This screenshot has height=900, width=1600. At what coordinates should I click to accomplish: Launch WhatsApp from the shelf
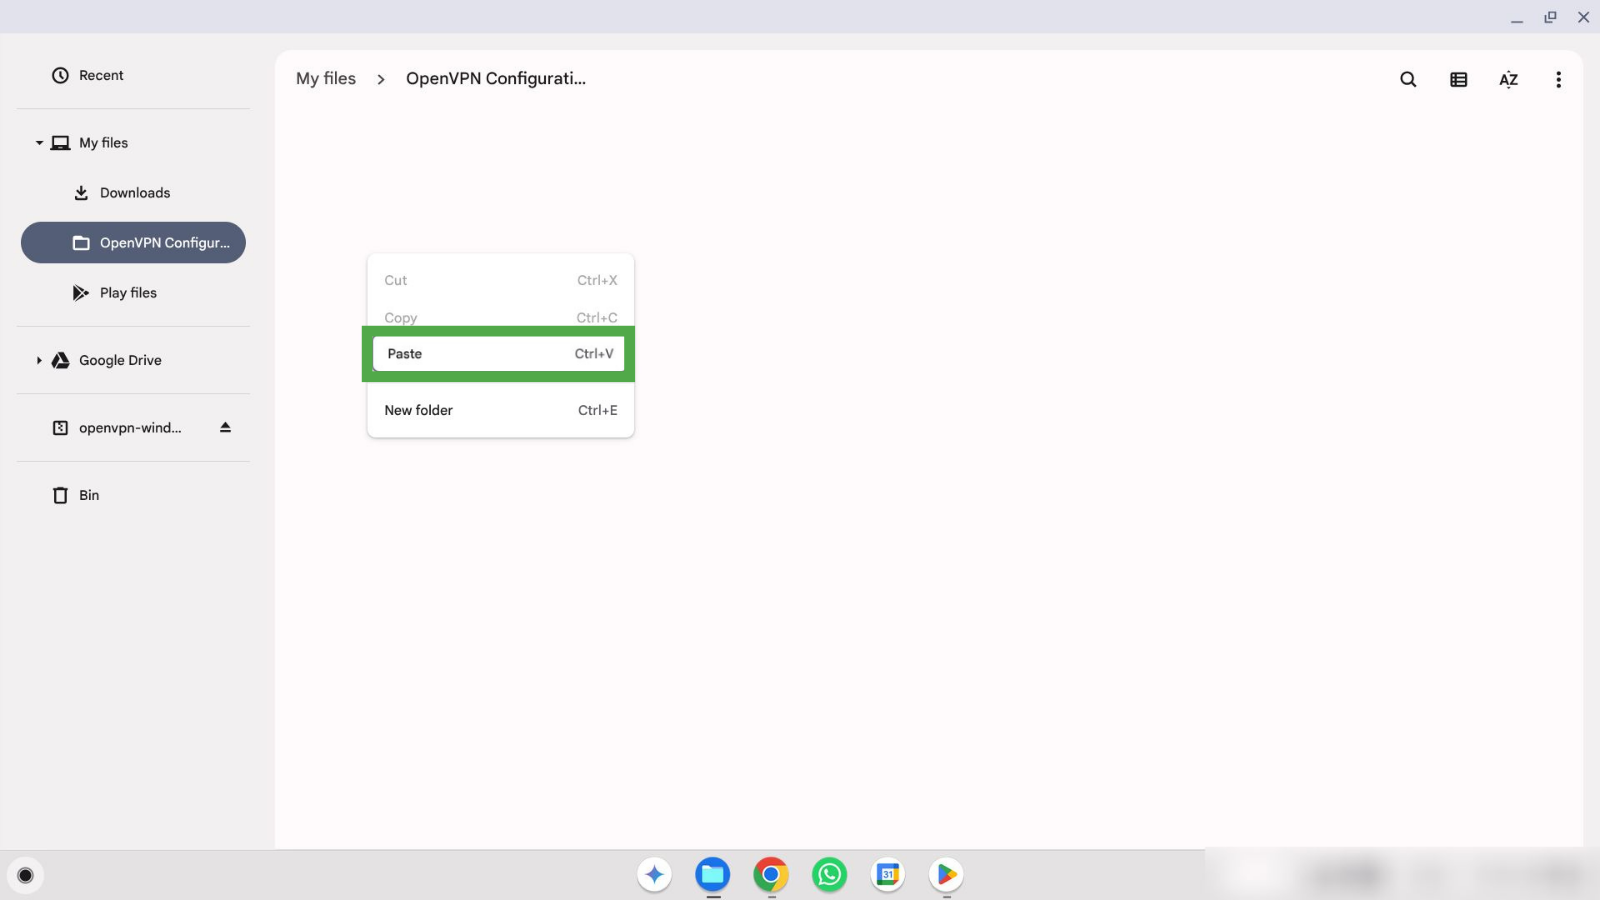[829, 875]
